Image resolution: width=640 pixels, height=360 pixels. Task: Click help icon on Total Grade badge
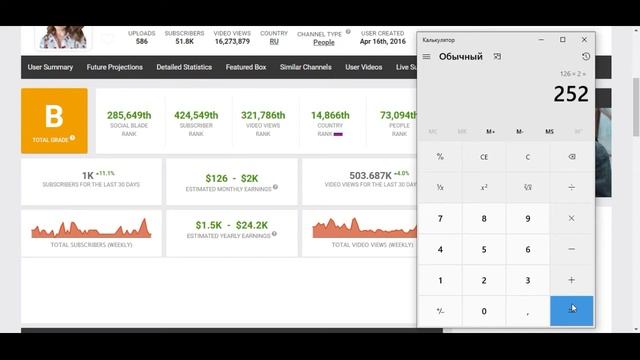pos(72,138)
